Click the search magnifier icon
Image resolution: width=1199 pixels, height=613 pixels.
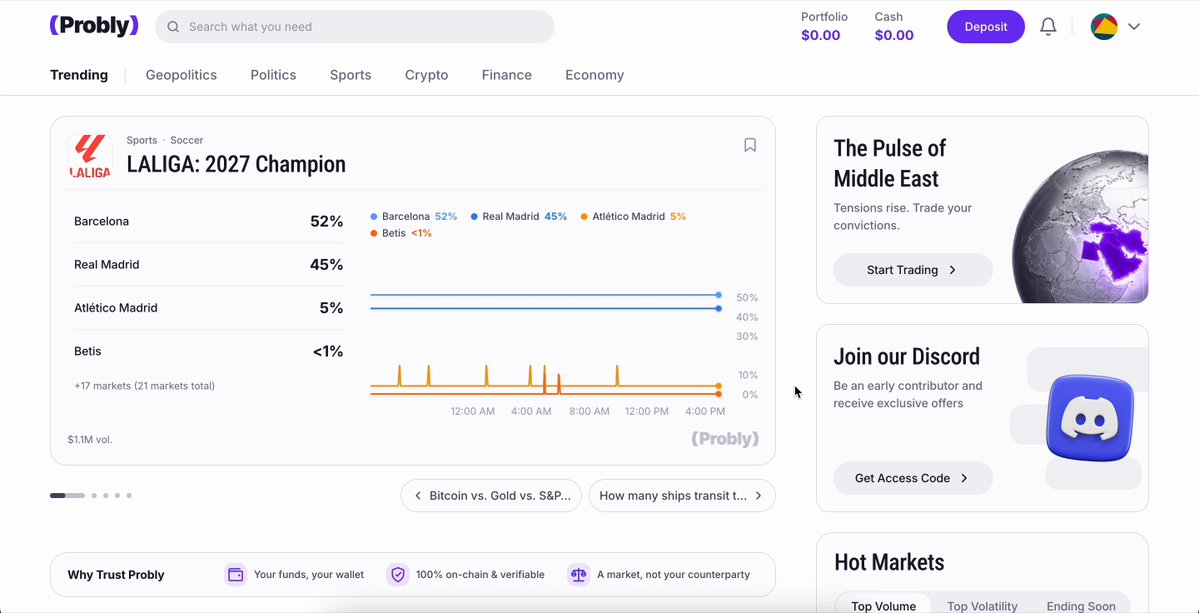174,27
